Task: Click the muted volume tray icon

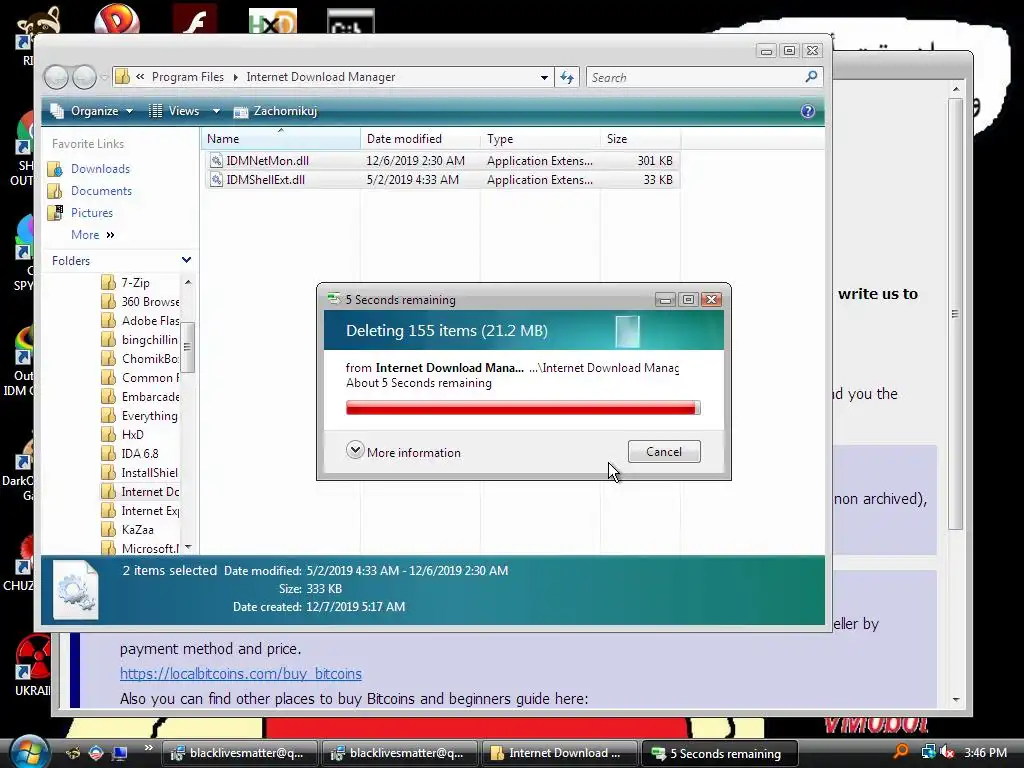Action: [x=946, y=752]
